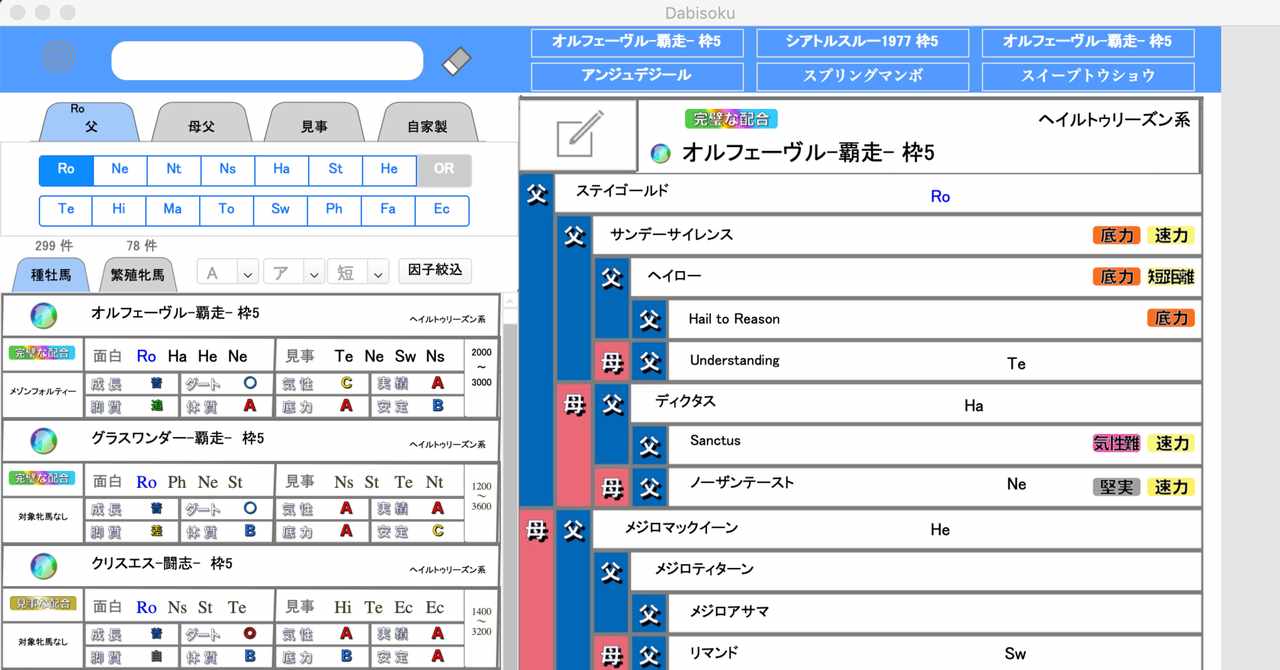This screenshot has width=1280, height=670.
Task: Click rainbow orb next to グラスワンダー entry
Action: [x=43, y=441]
